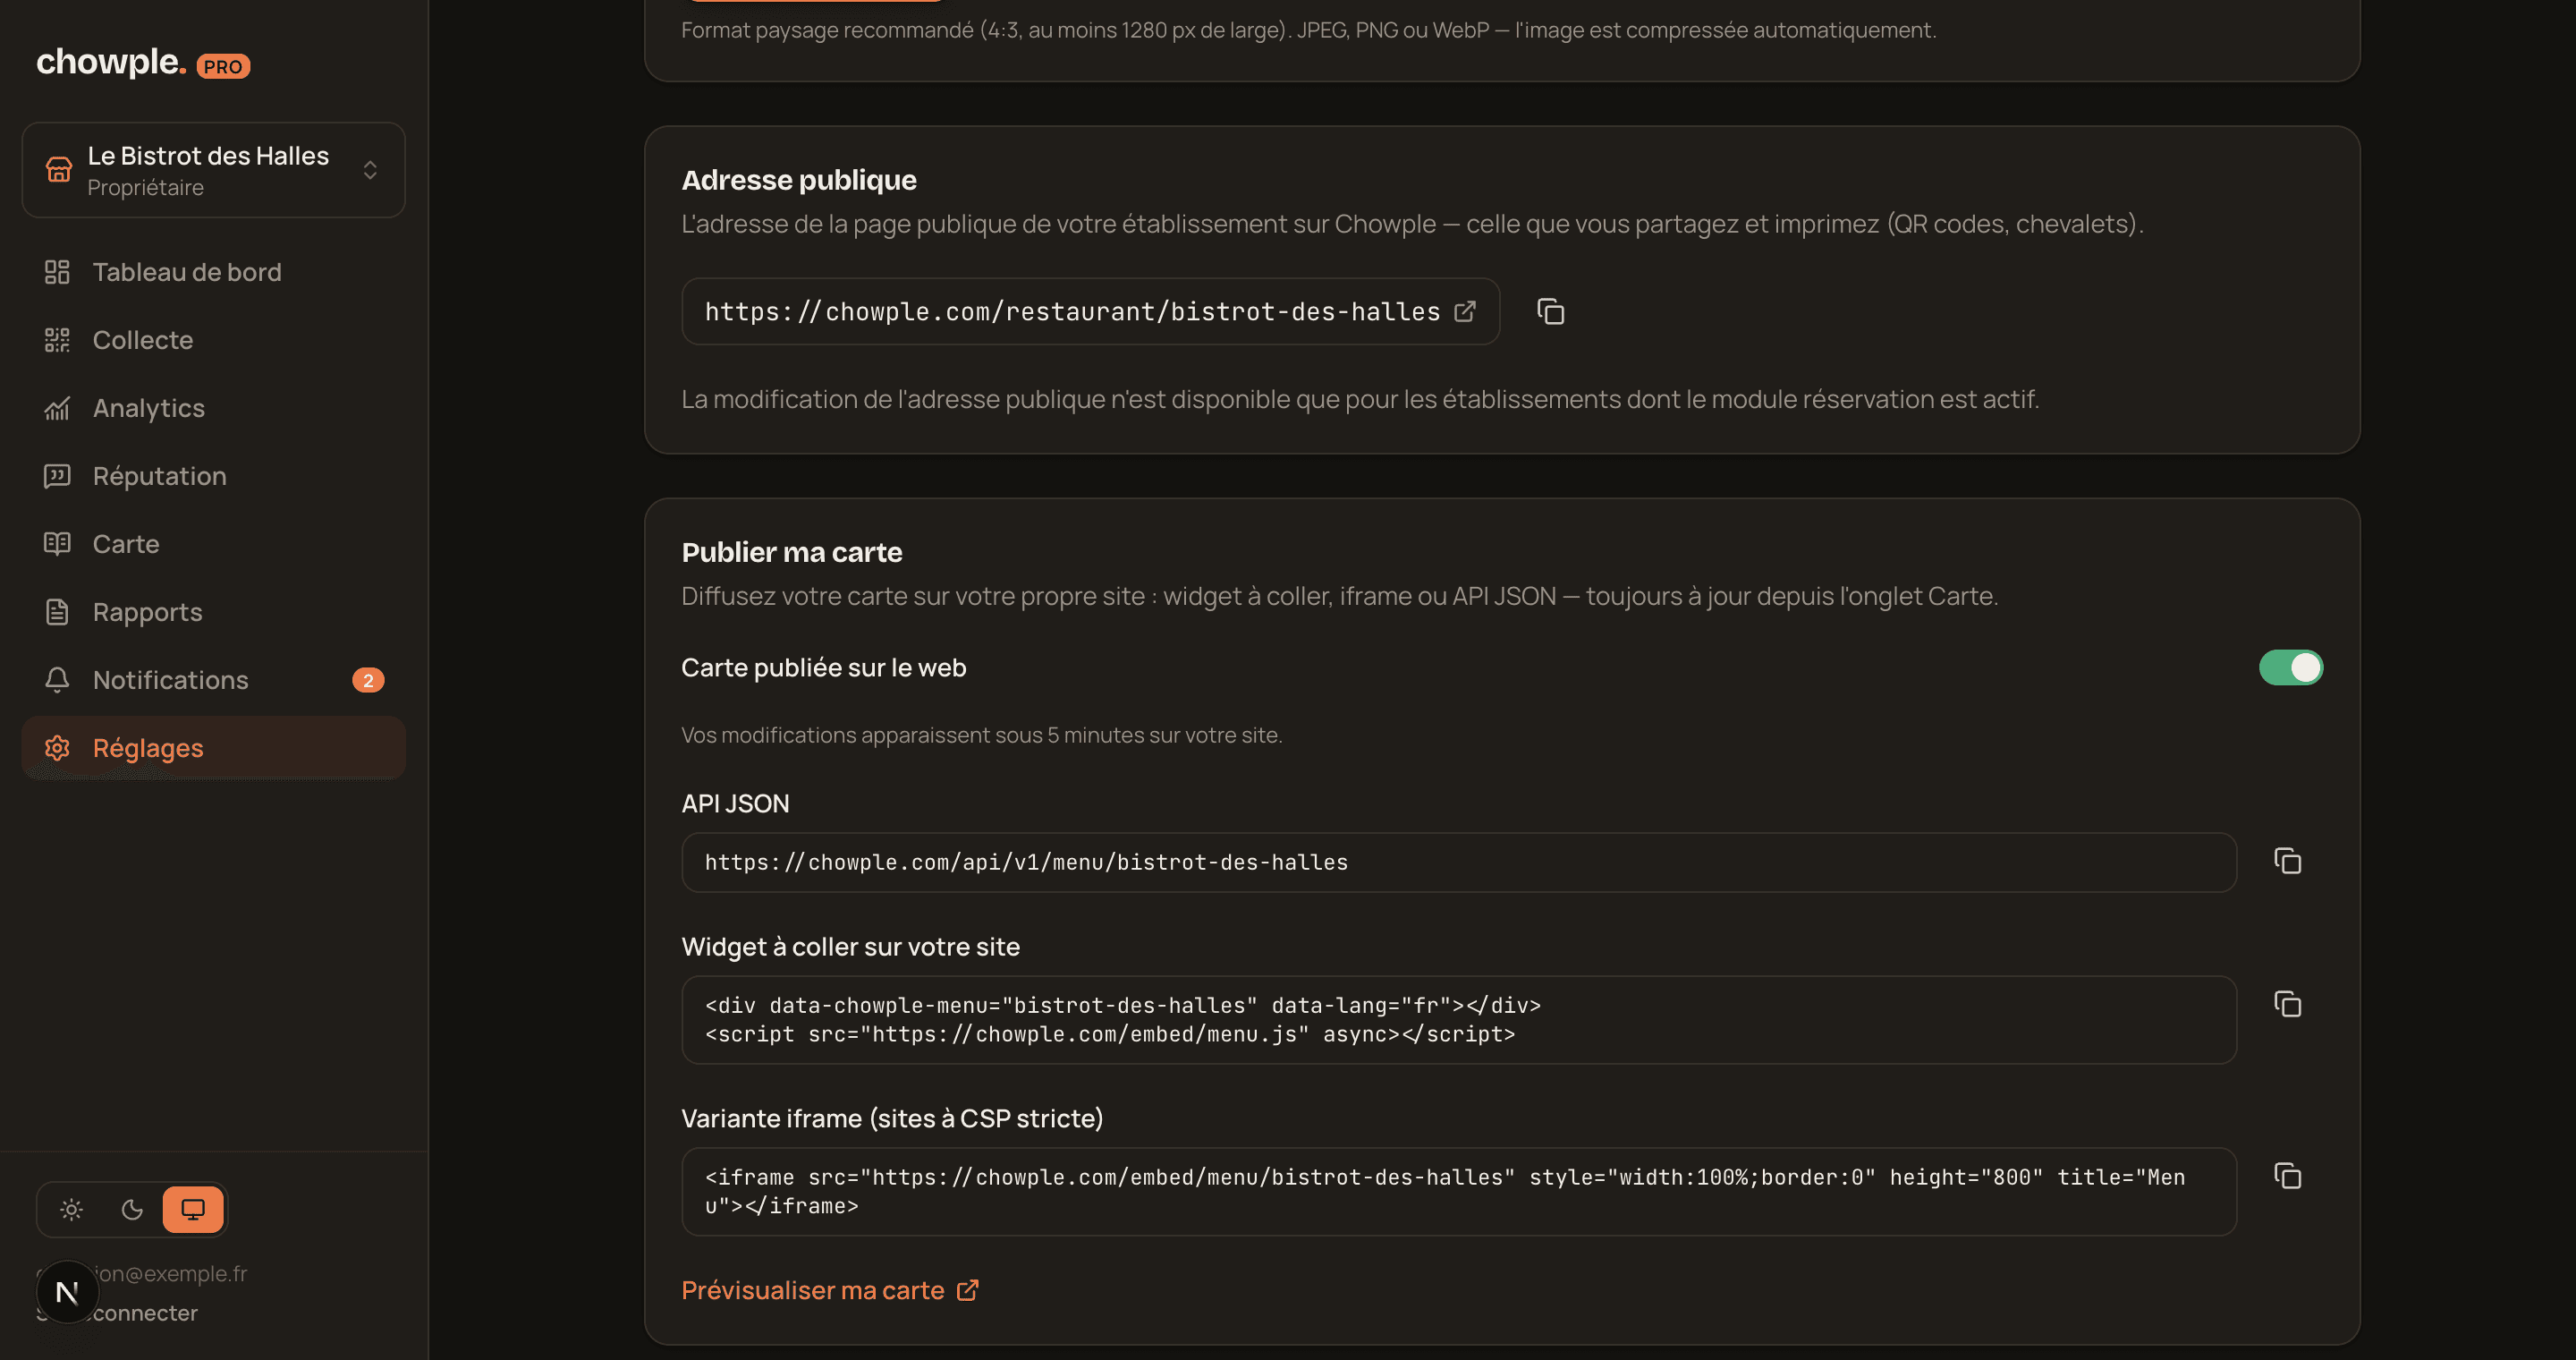This screenshot has height=1360, width=2576.
Task: Click the Propriétaire role text
Action: [146, 188]
